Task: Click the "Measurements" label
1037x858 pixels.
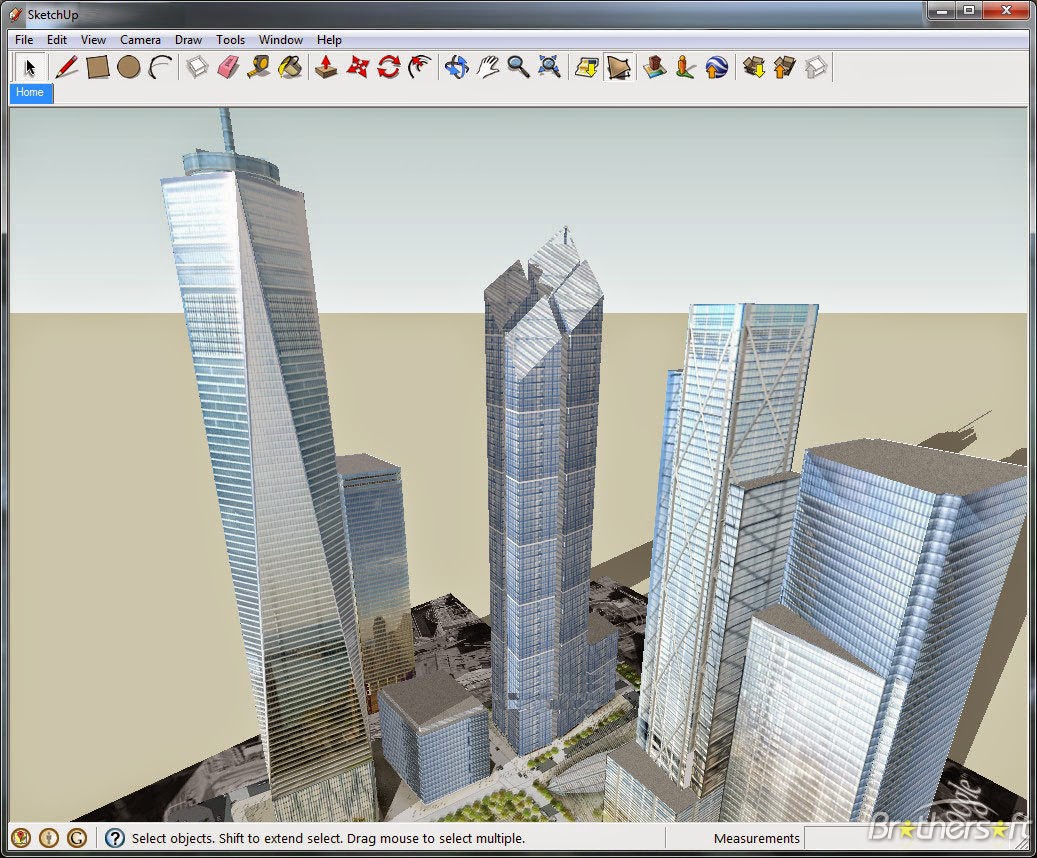Action: (x=757, y=838)
